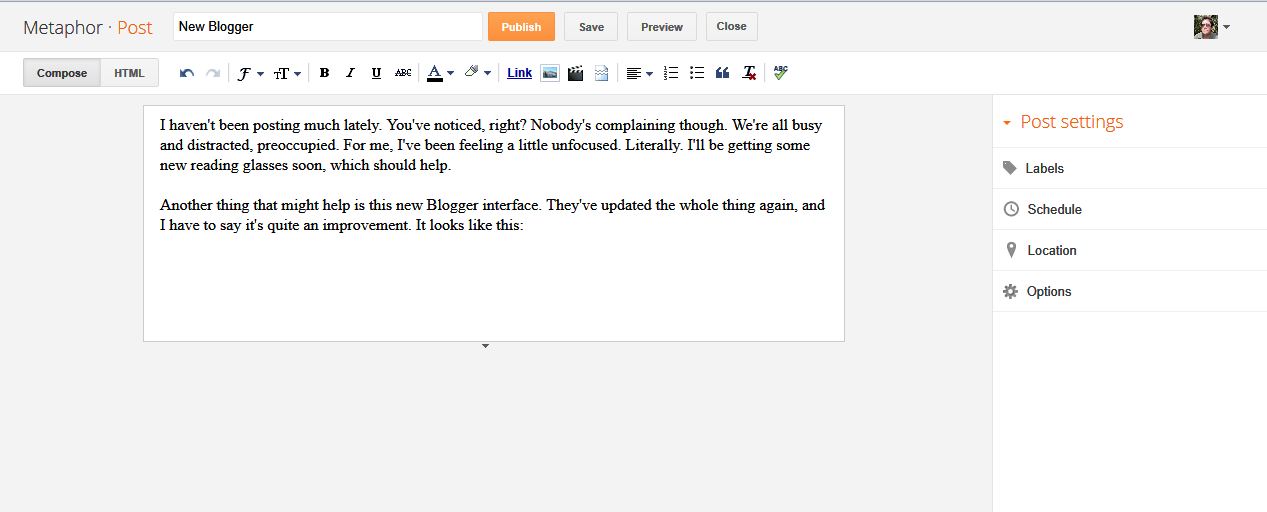
Task: Open the text color picker
Action: click(x=440, y=73)
